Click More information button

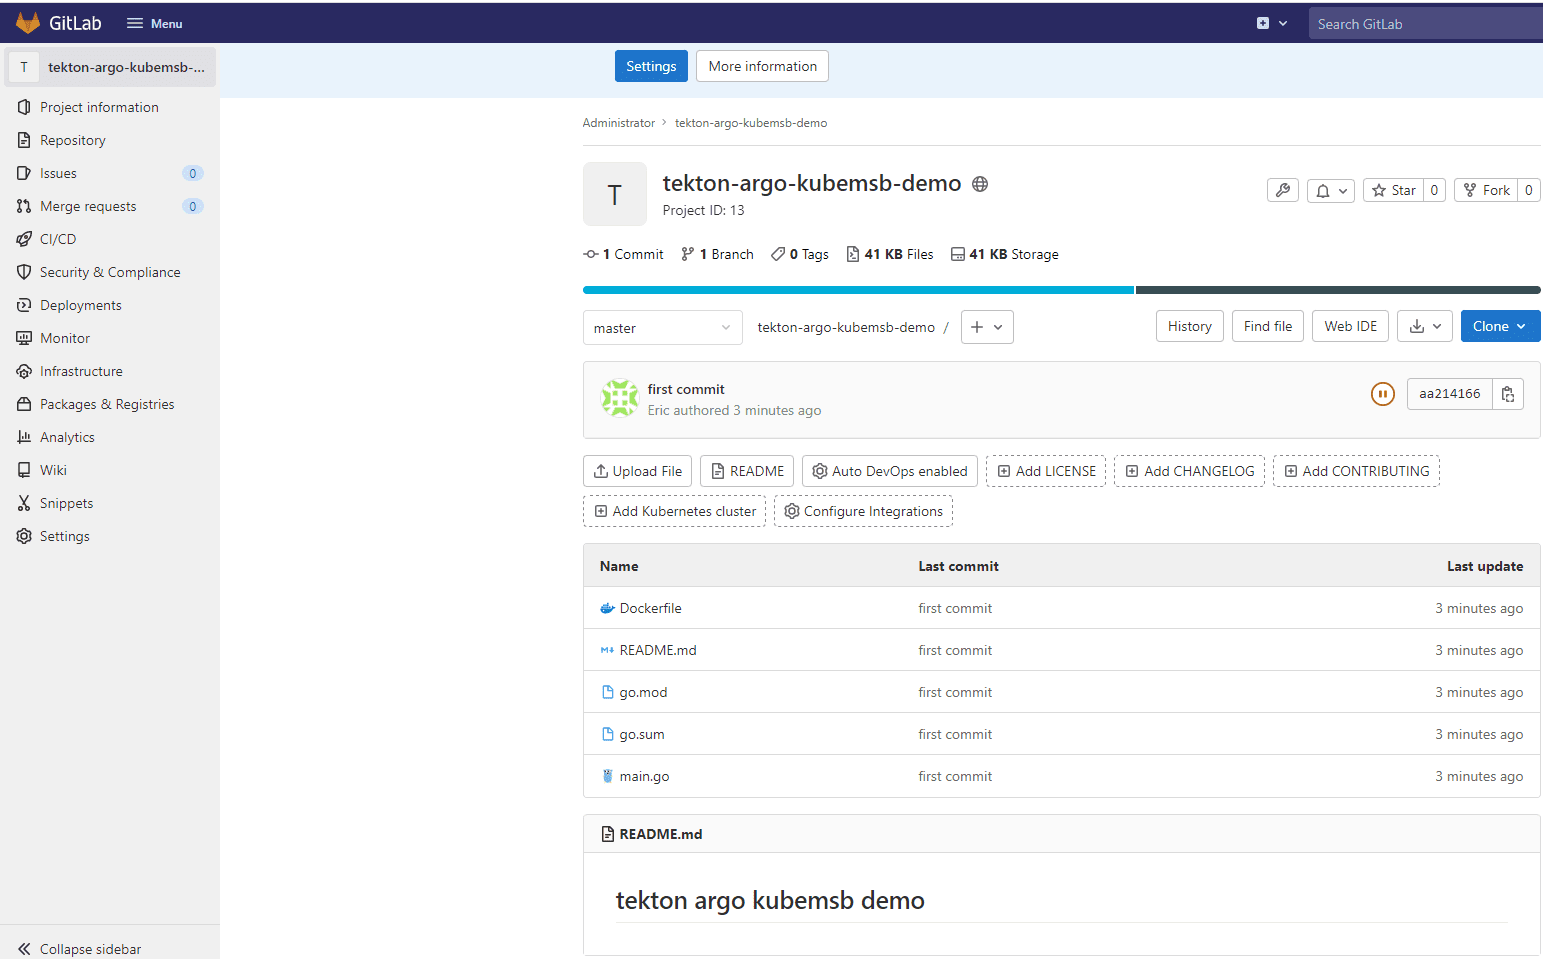[762, 66]
